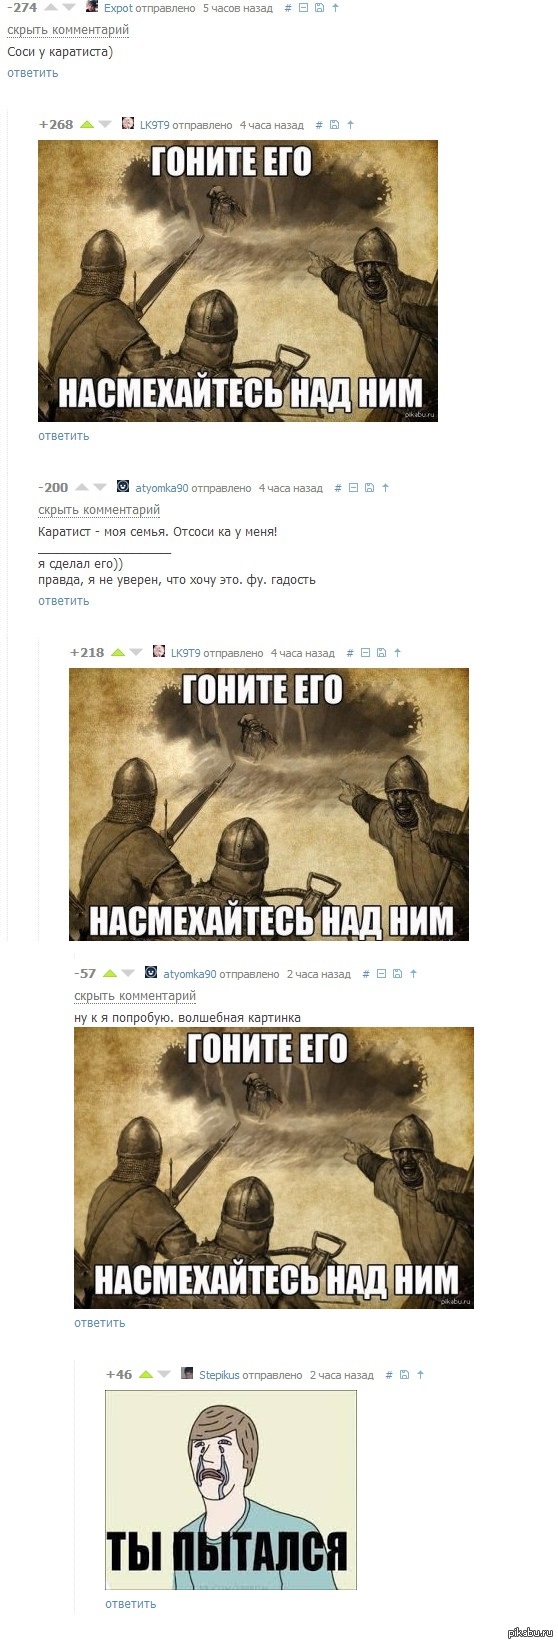This screenshot has height=1644, width=558.
Task: Reply to the Stepikus comment with ответить
Action: pyautogui.click(x=131, y=1604)
